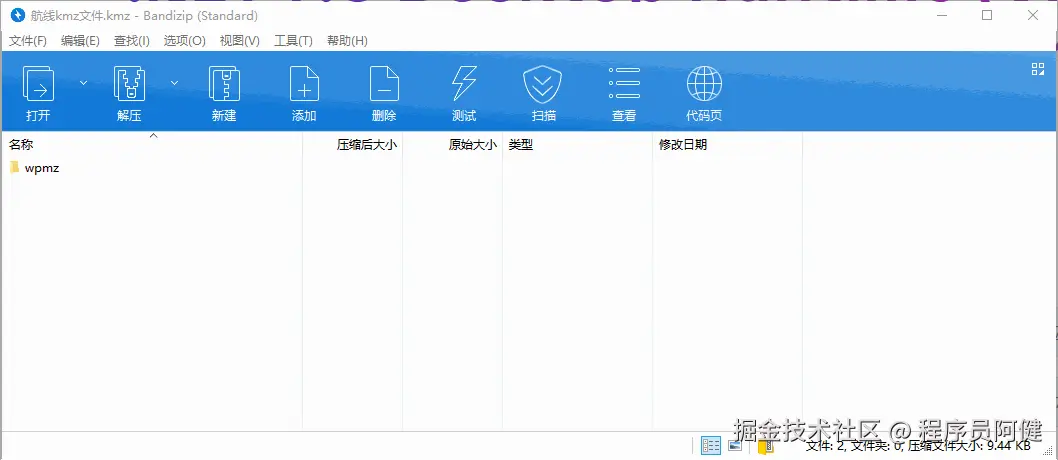Sort by 名称 column header
1058x460 pixels.
[x=152, y=144]
